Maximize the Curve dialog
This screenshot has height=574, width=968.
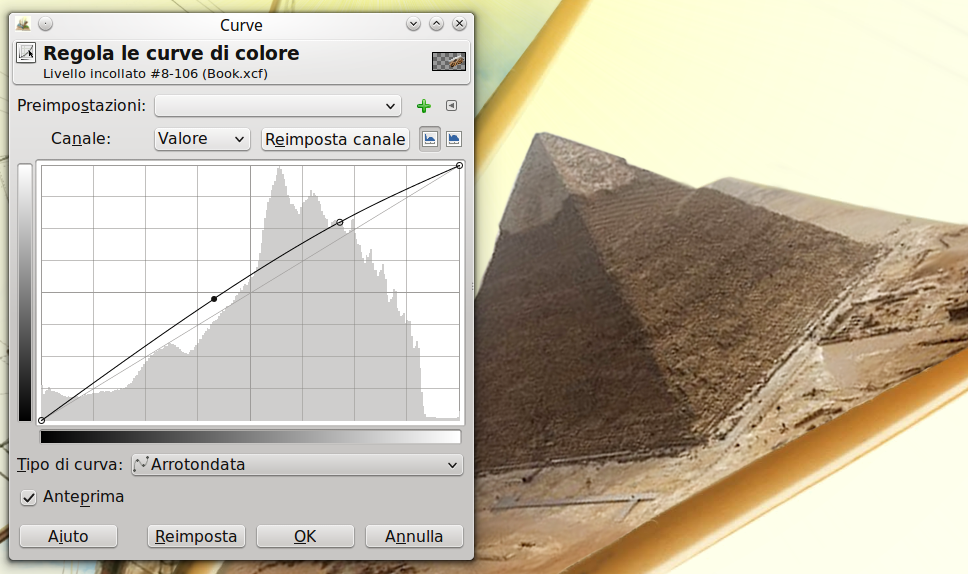click(x=436, y=24)
